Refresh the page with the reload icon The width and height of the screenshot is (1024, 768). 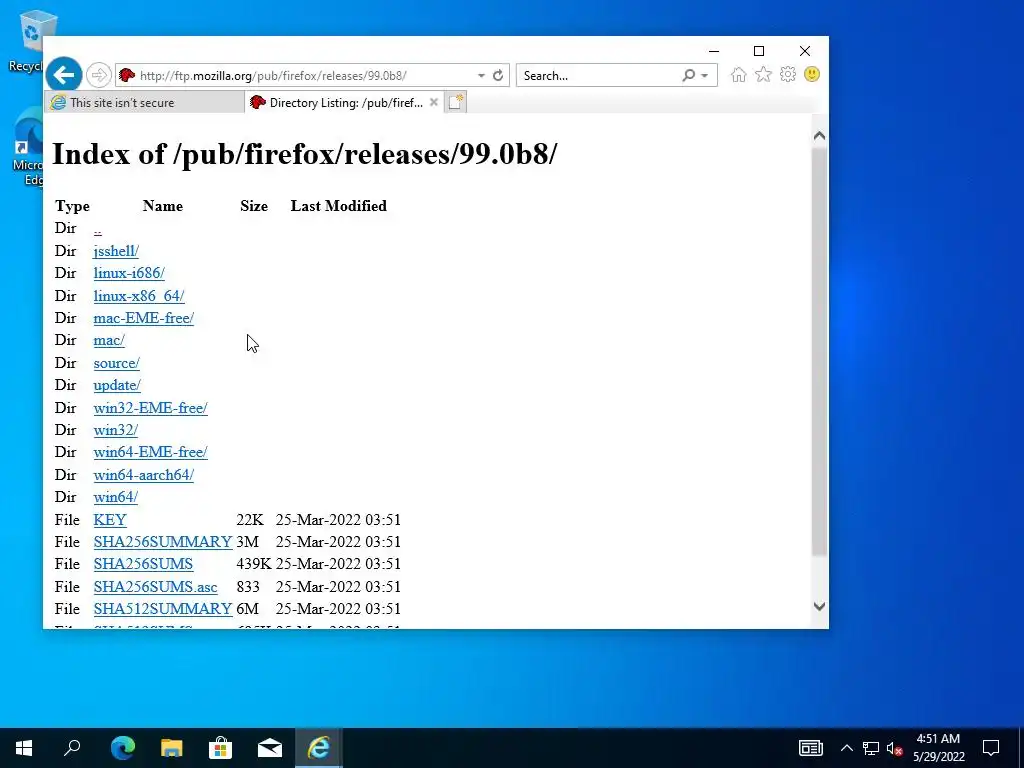pos(498,76)
